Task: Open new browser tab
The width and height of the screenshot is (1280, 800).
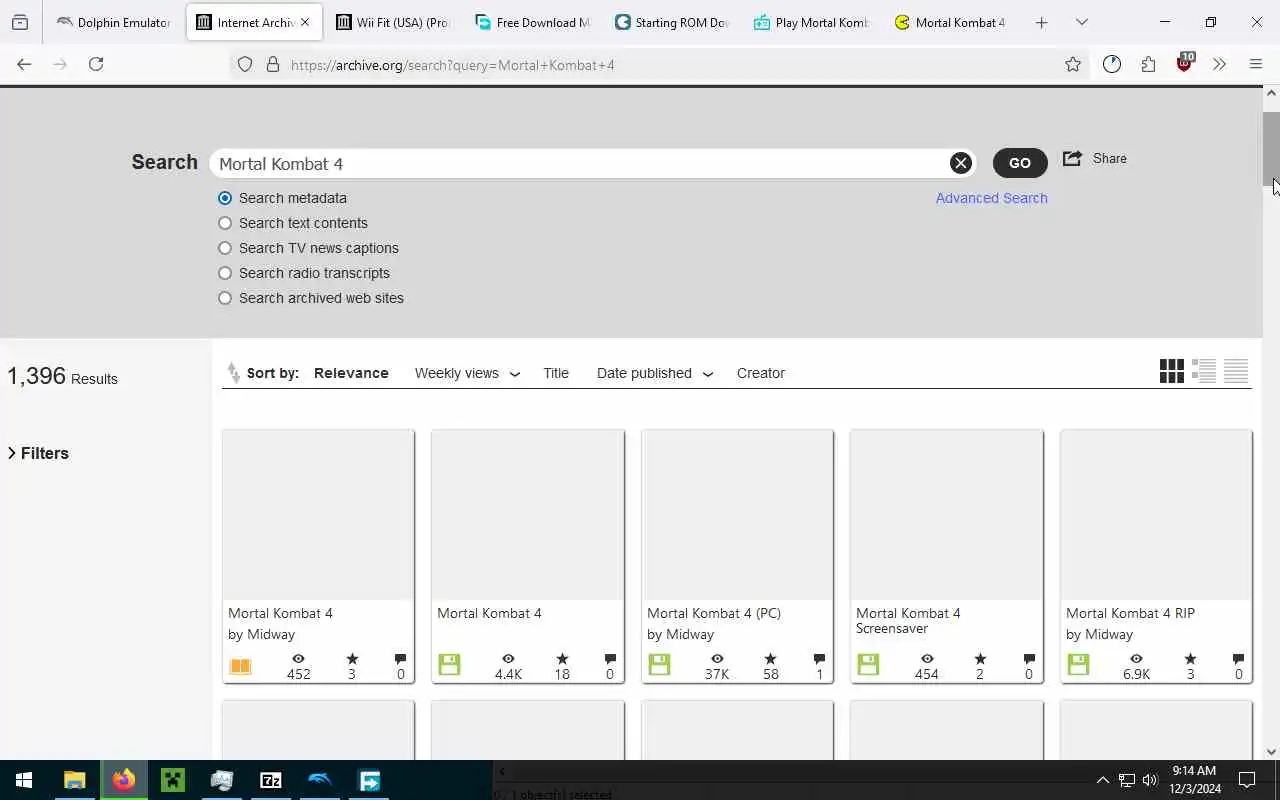Action: point(1041,22)
